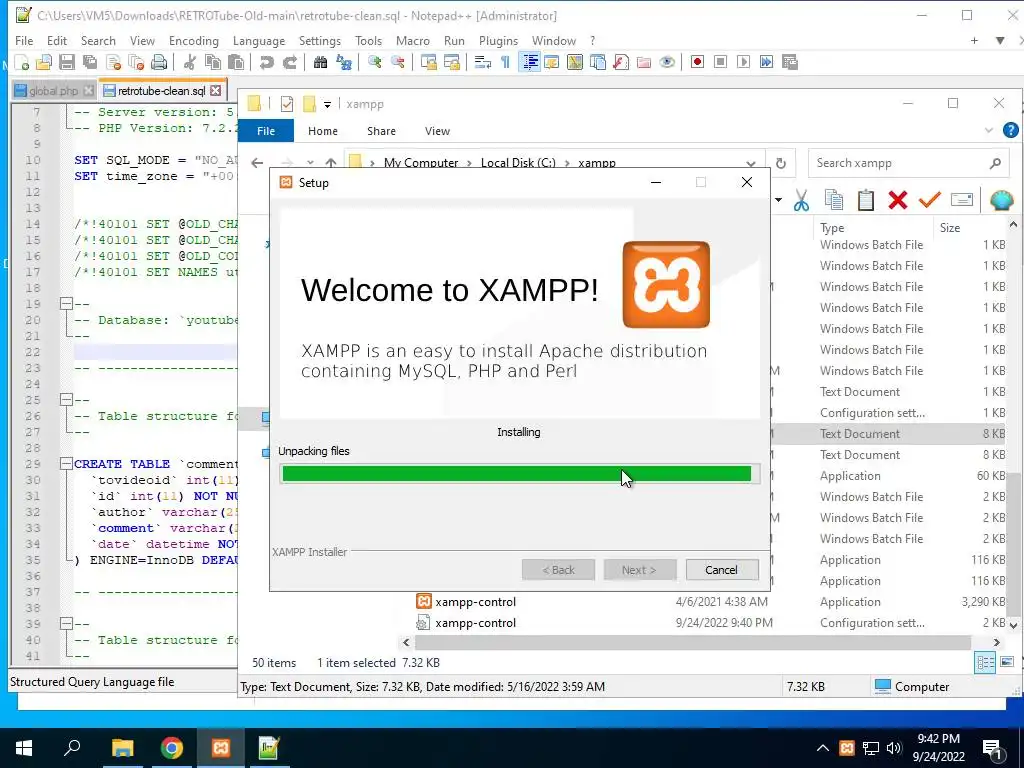This screenshot has width=1024, height=768.
Task: Collapse the fold marker at line 39
Action: pyautogui.click(x=66, y=624)
